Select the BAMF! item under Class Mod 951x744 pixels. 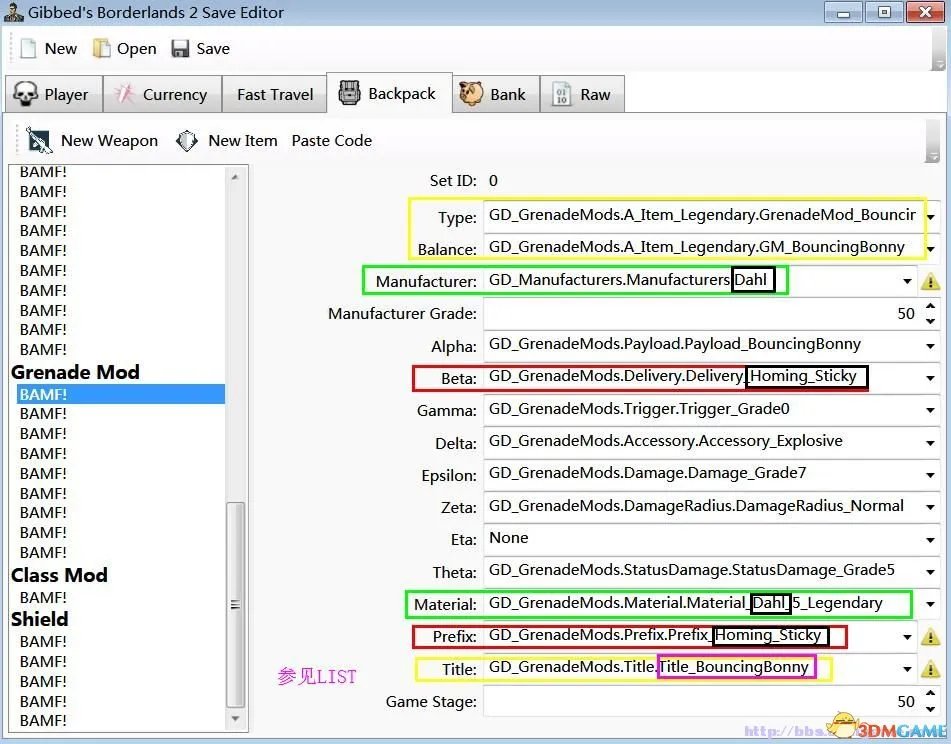click(x=43, y=598)
